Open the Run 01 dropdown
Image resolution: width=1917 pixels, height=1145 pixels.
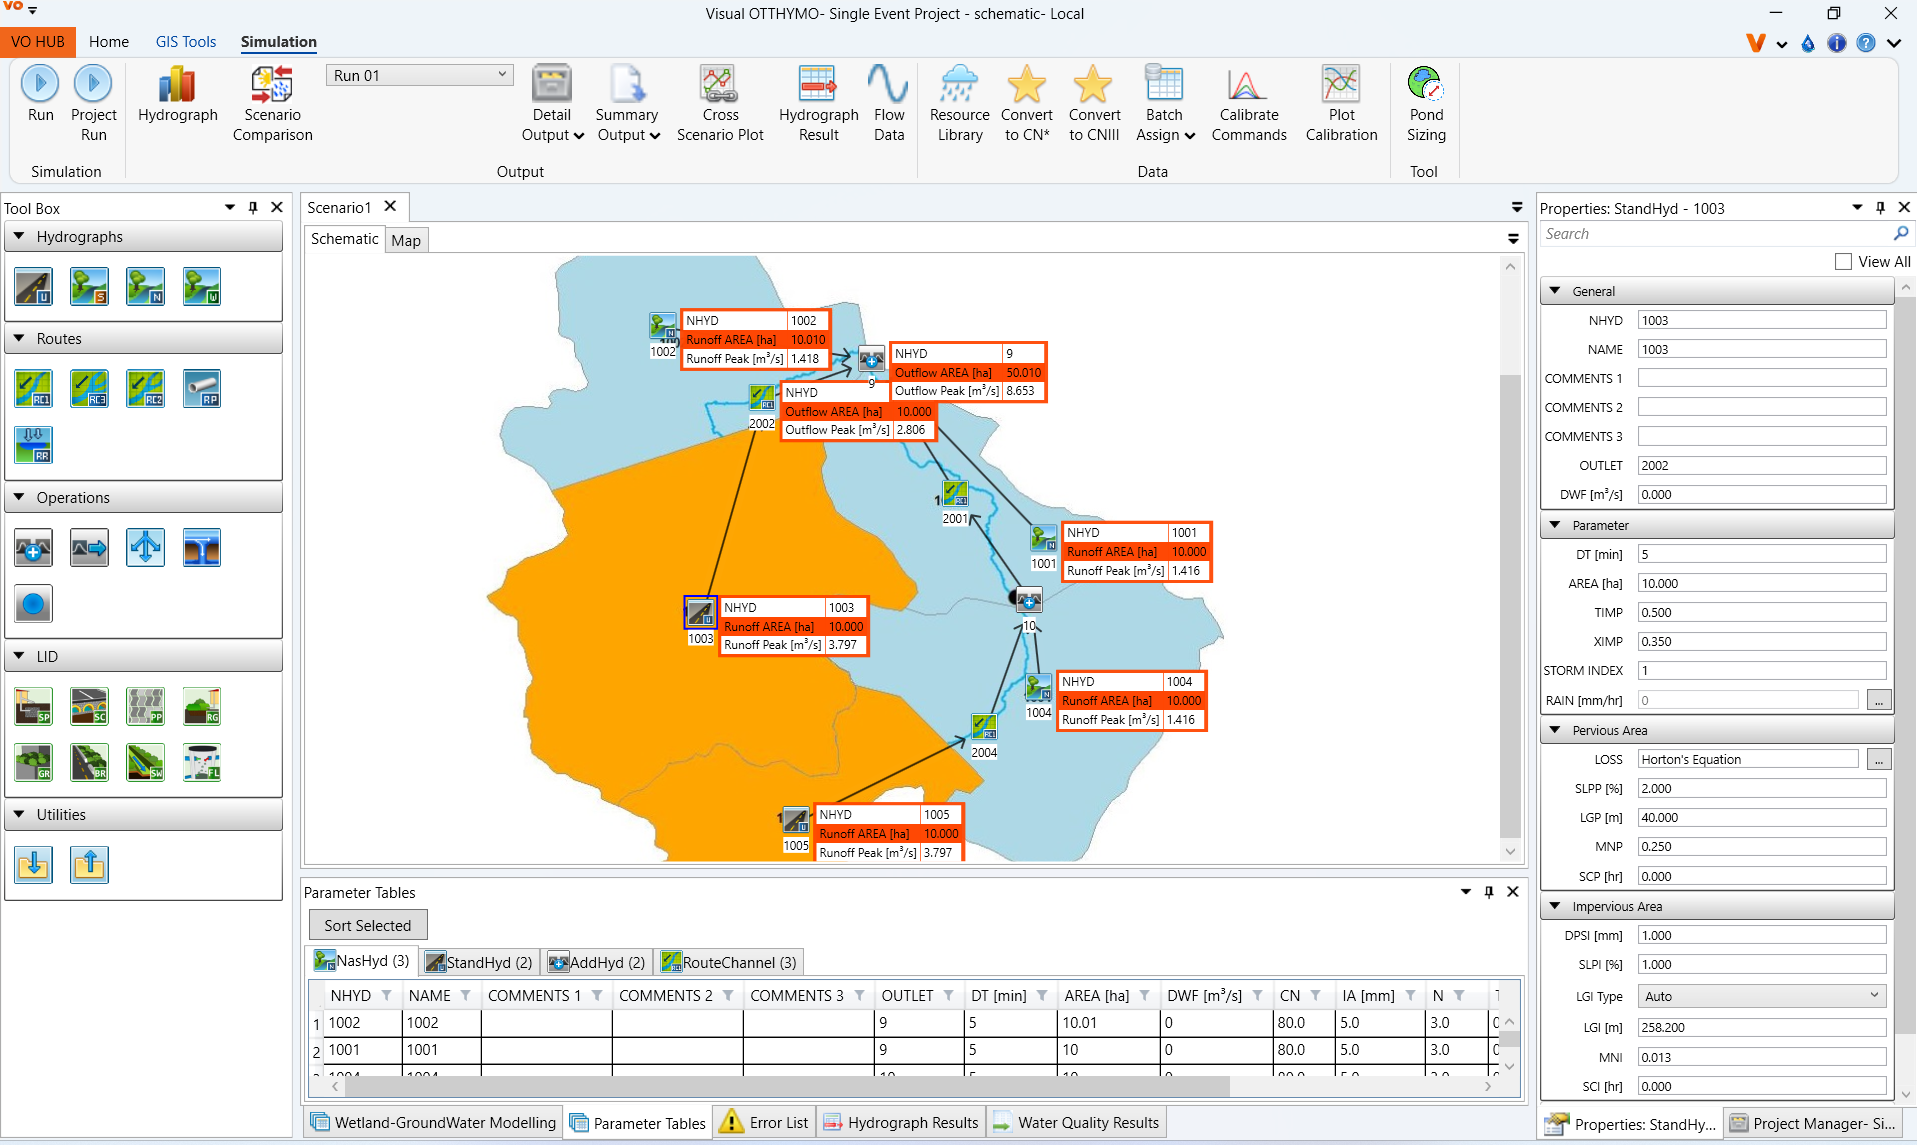tap(419, 75)
